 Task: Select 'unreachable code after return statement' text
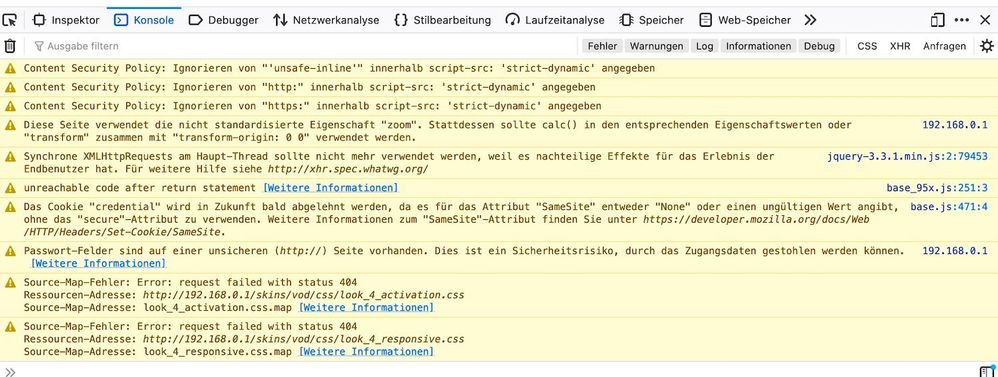click(x=140, y=188)
